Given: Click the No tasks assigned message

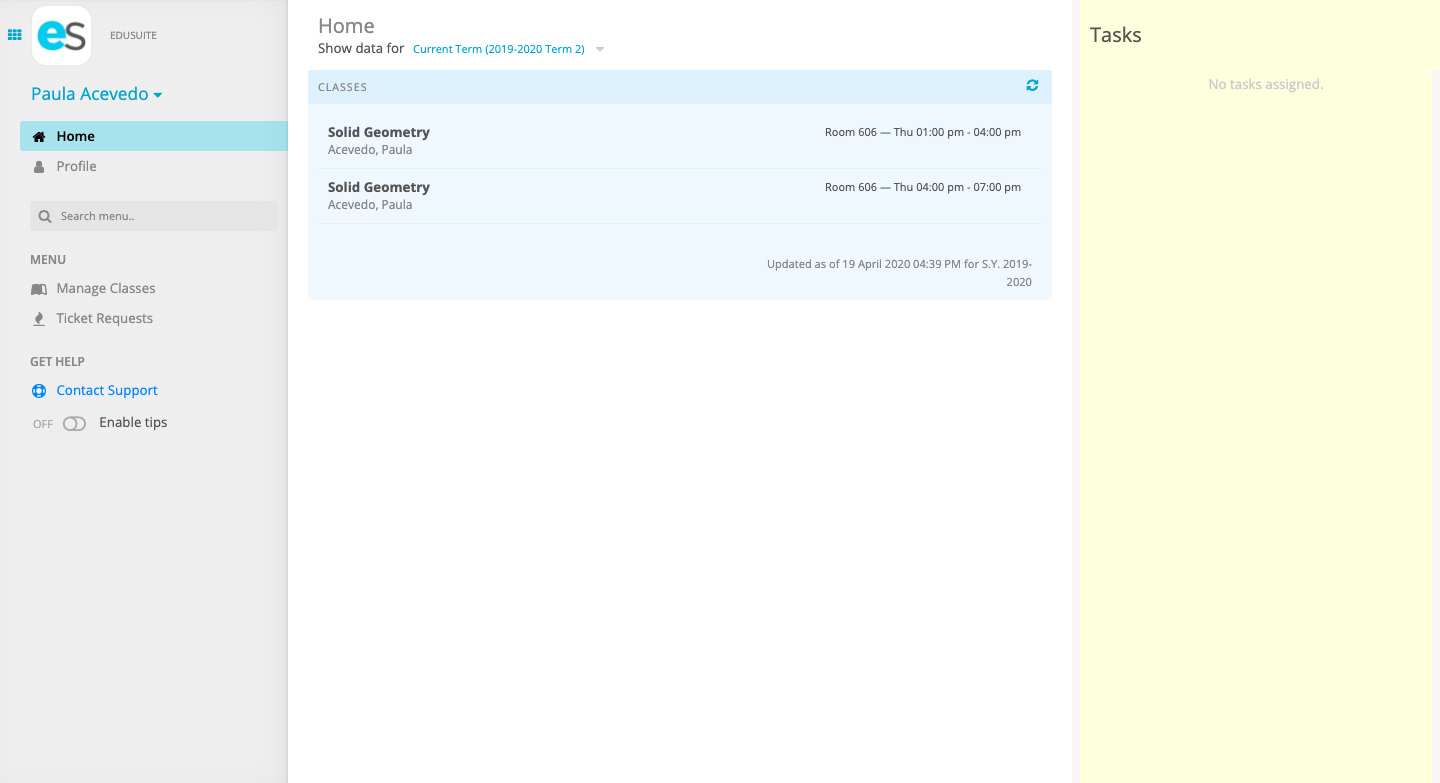Looking at the screenshot, I should (1266, 84).
